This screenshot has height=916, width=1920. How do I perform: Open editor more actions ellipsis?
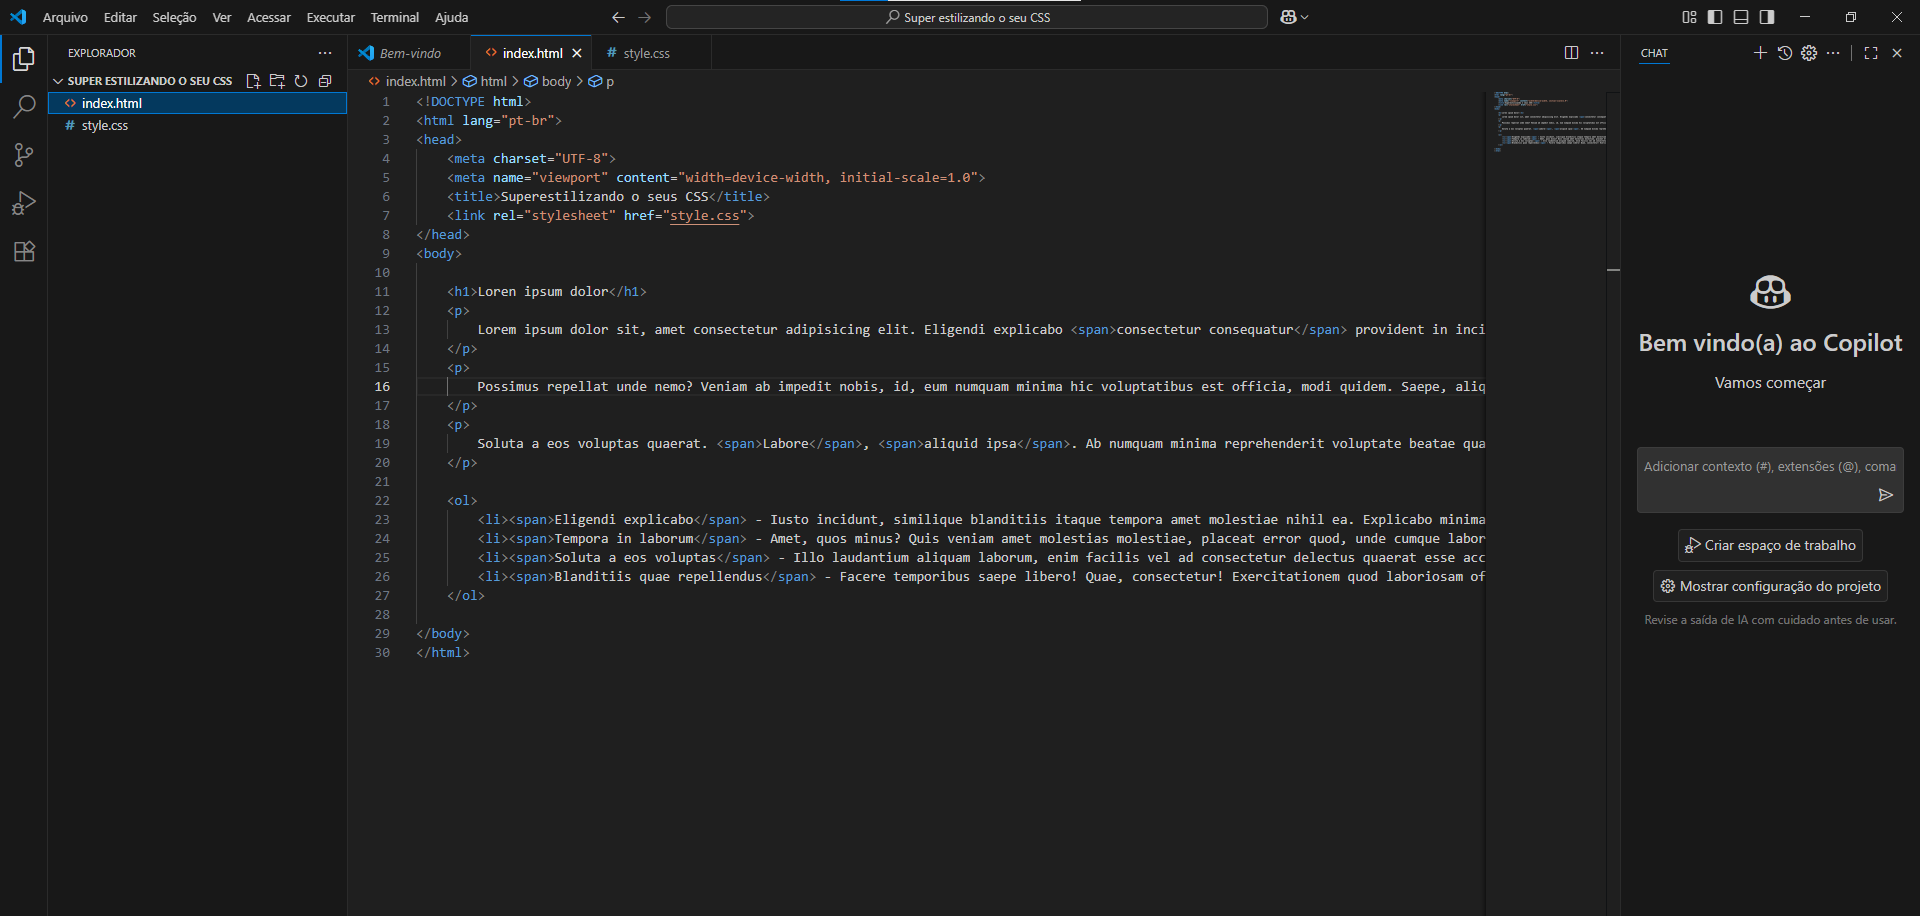tap(1597, 53)
